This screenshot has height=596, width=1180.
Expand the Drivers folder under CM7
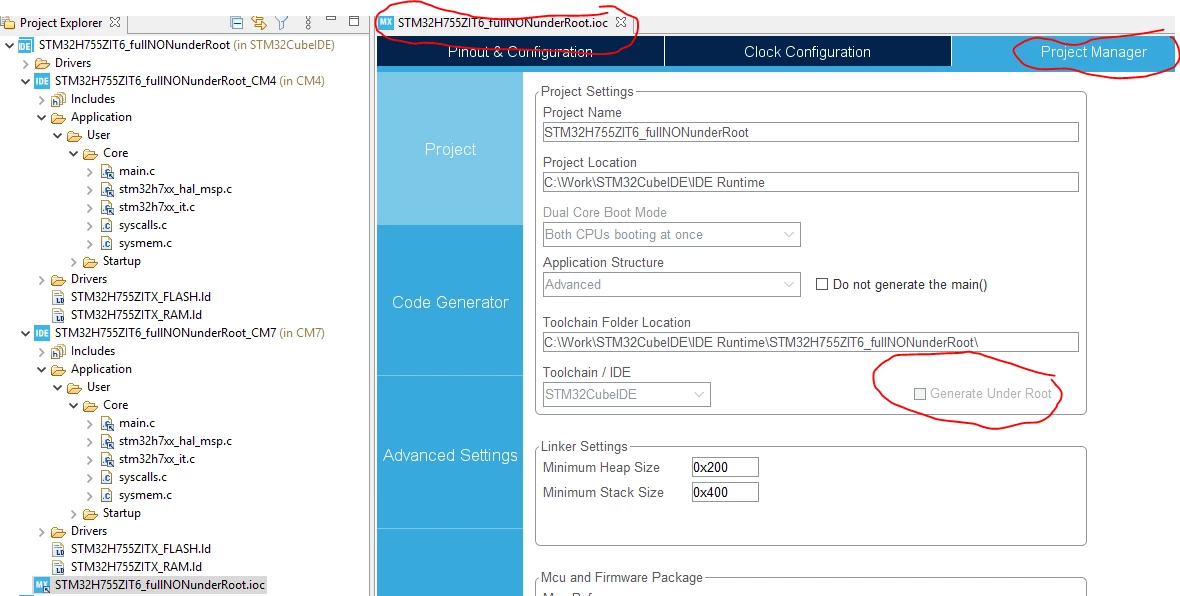(41, 531)
